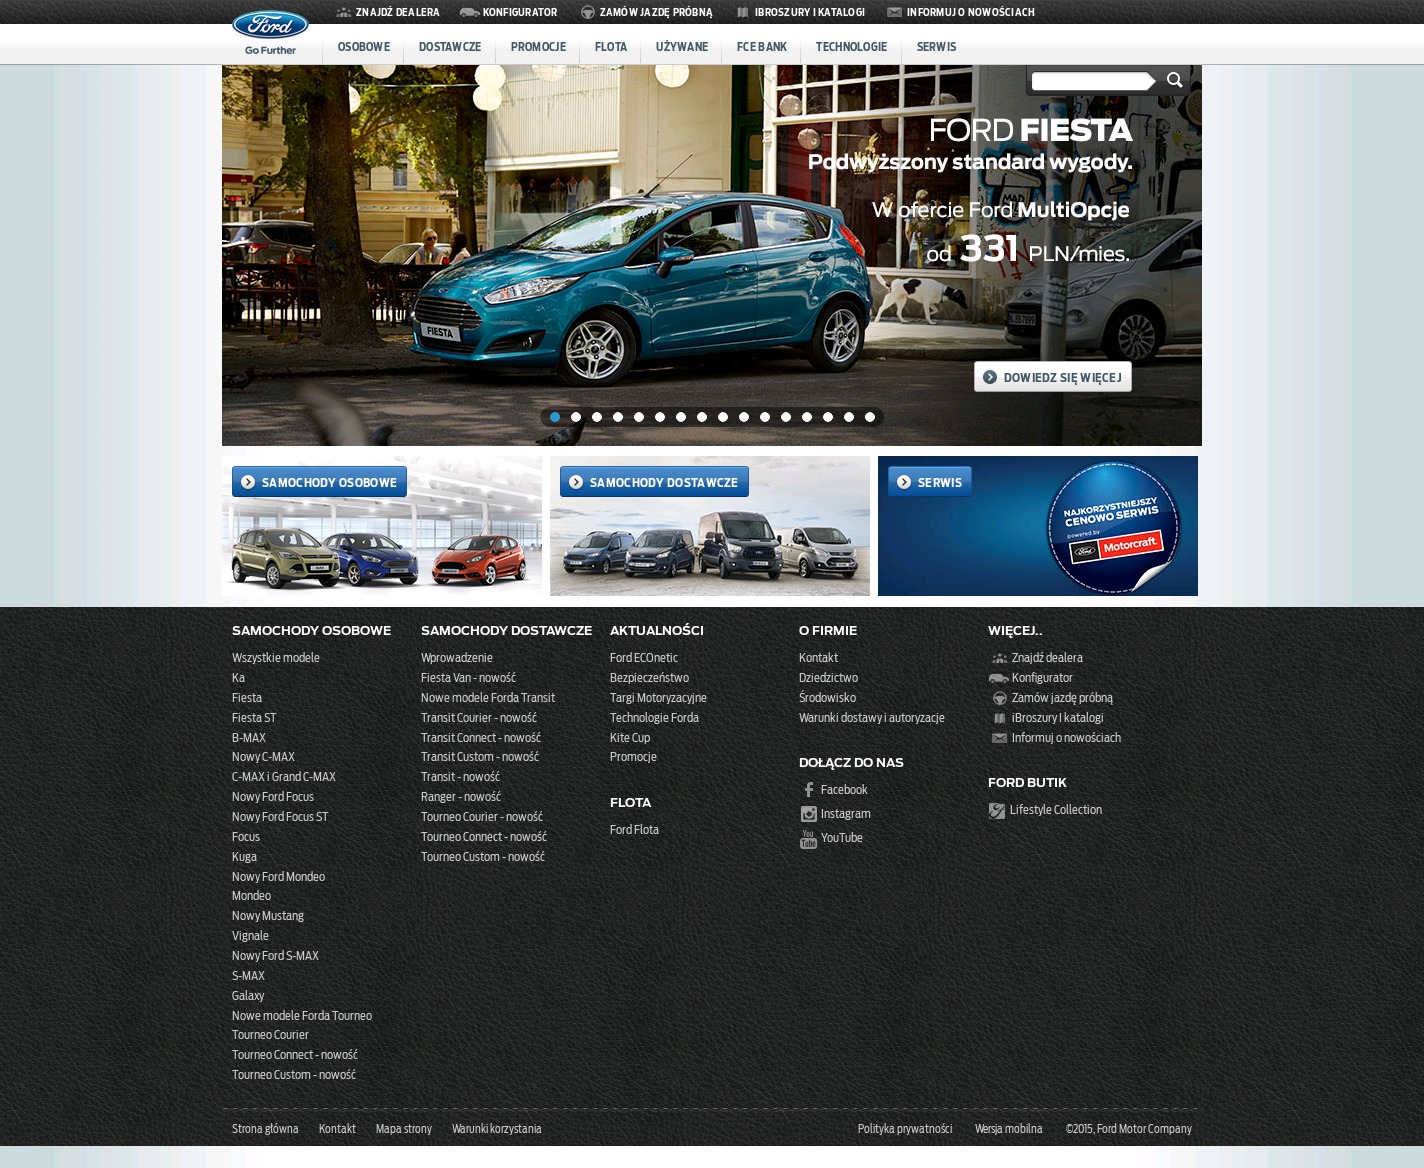The width and height of the screenshot is (1424, 1168).
Task: Open the Używane menu
Action: (682, 47)
